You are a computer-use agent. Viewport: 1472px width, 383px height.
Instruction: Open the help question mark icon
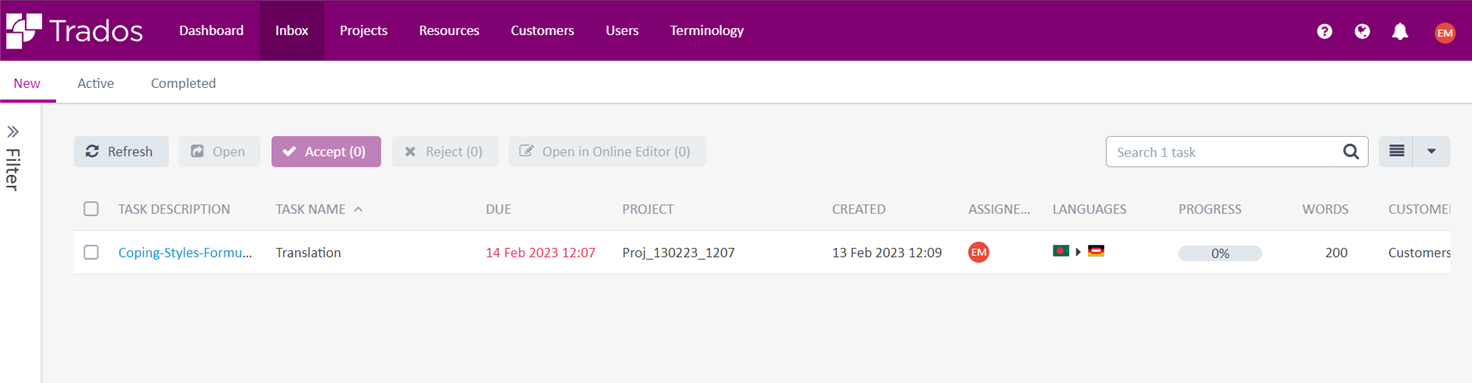click(x=1324, y=31)
